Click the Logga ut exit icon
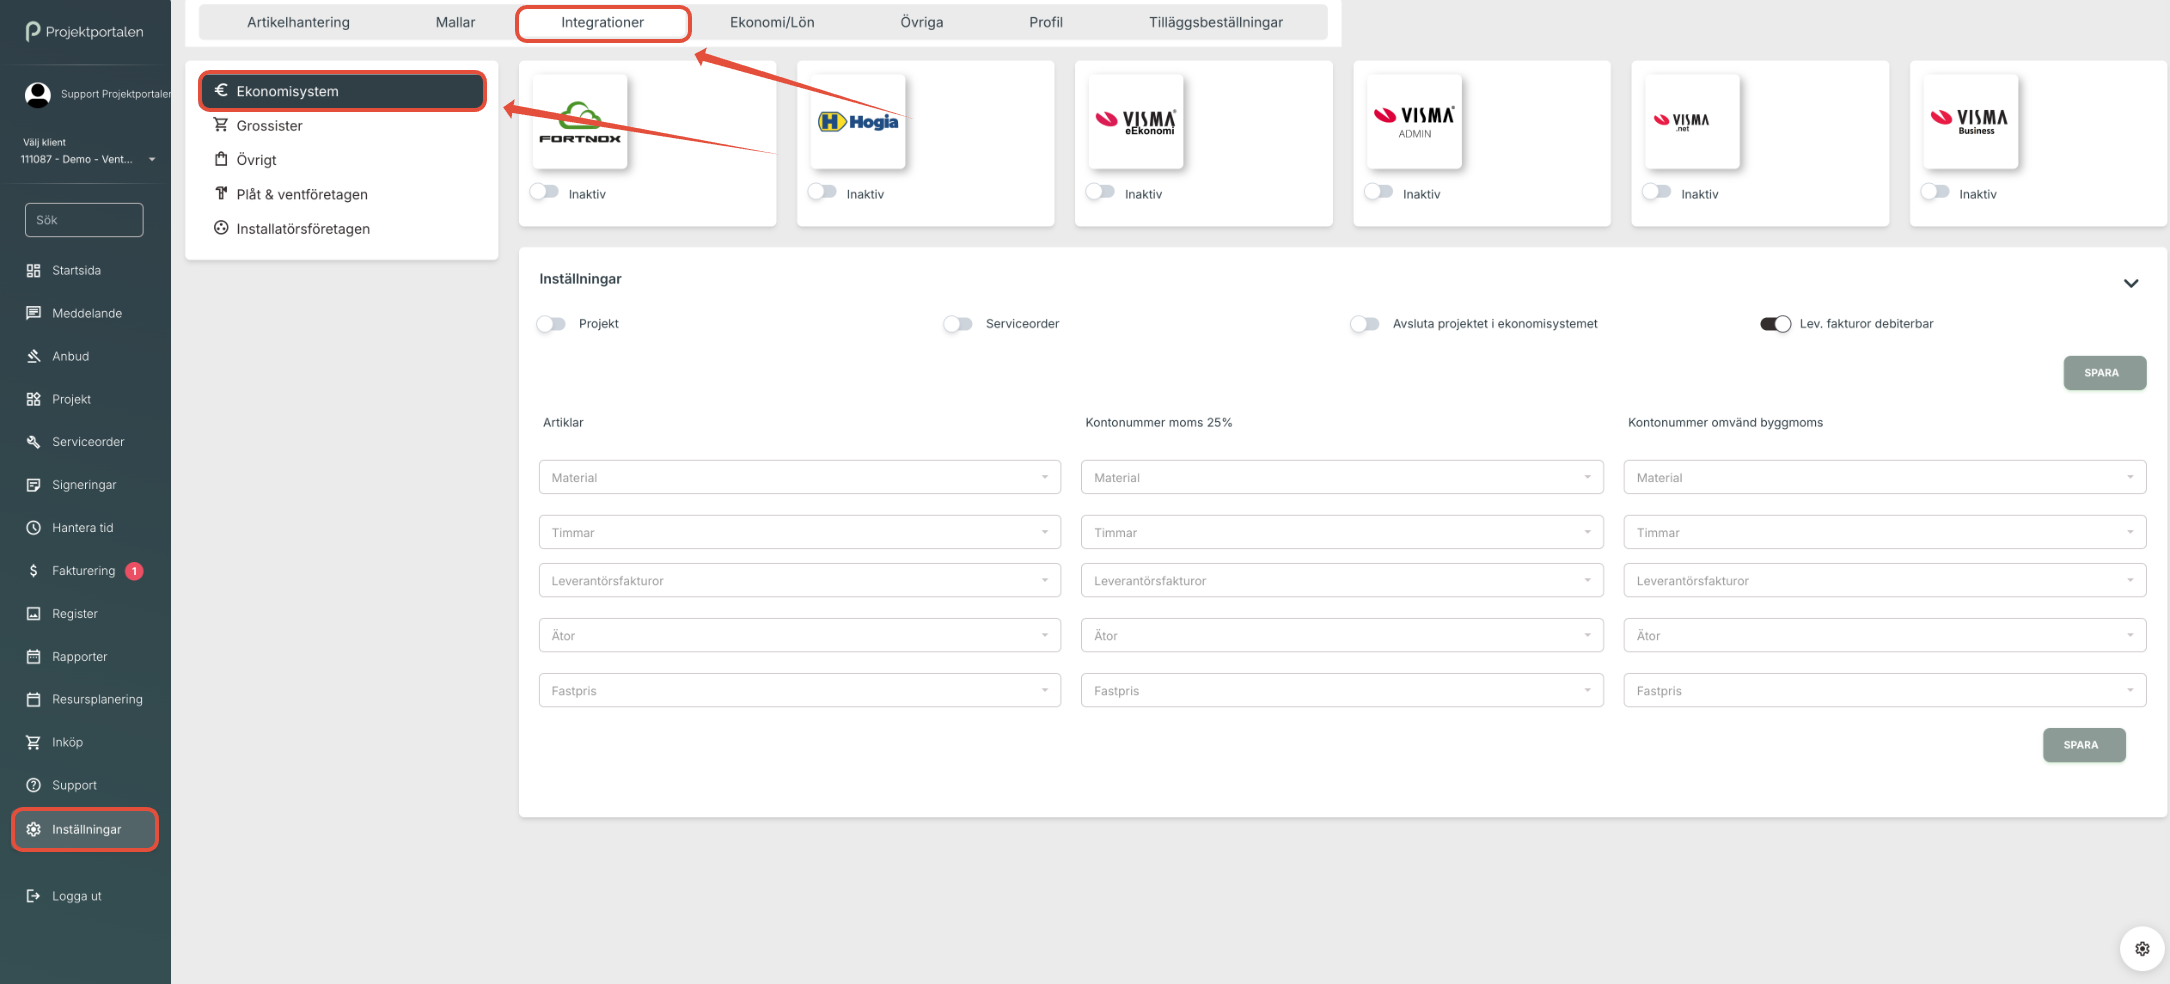Screen dimensions: 2170x984 pyautogui.click(x=33, y=896)
